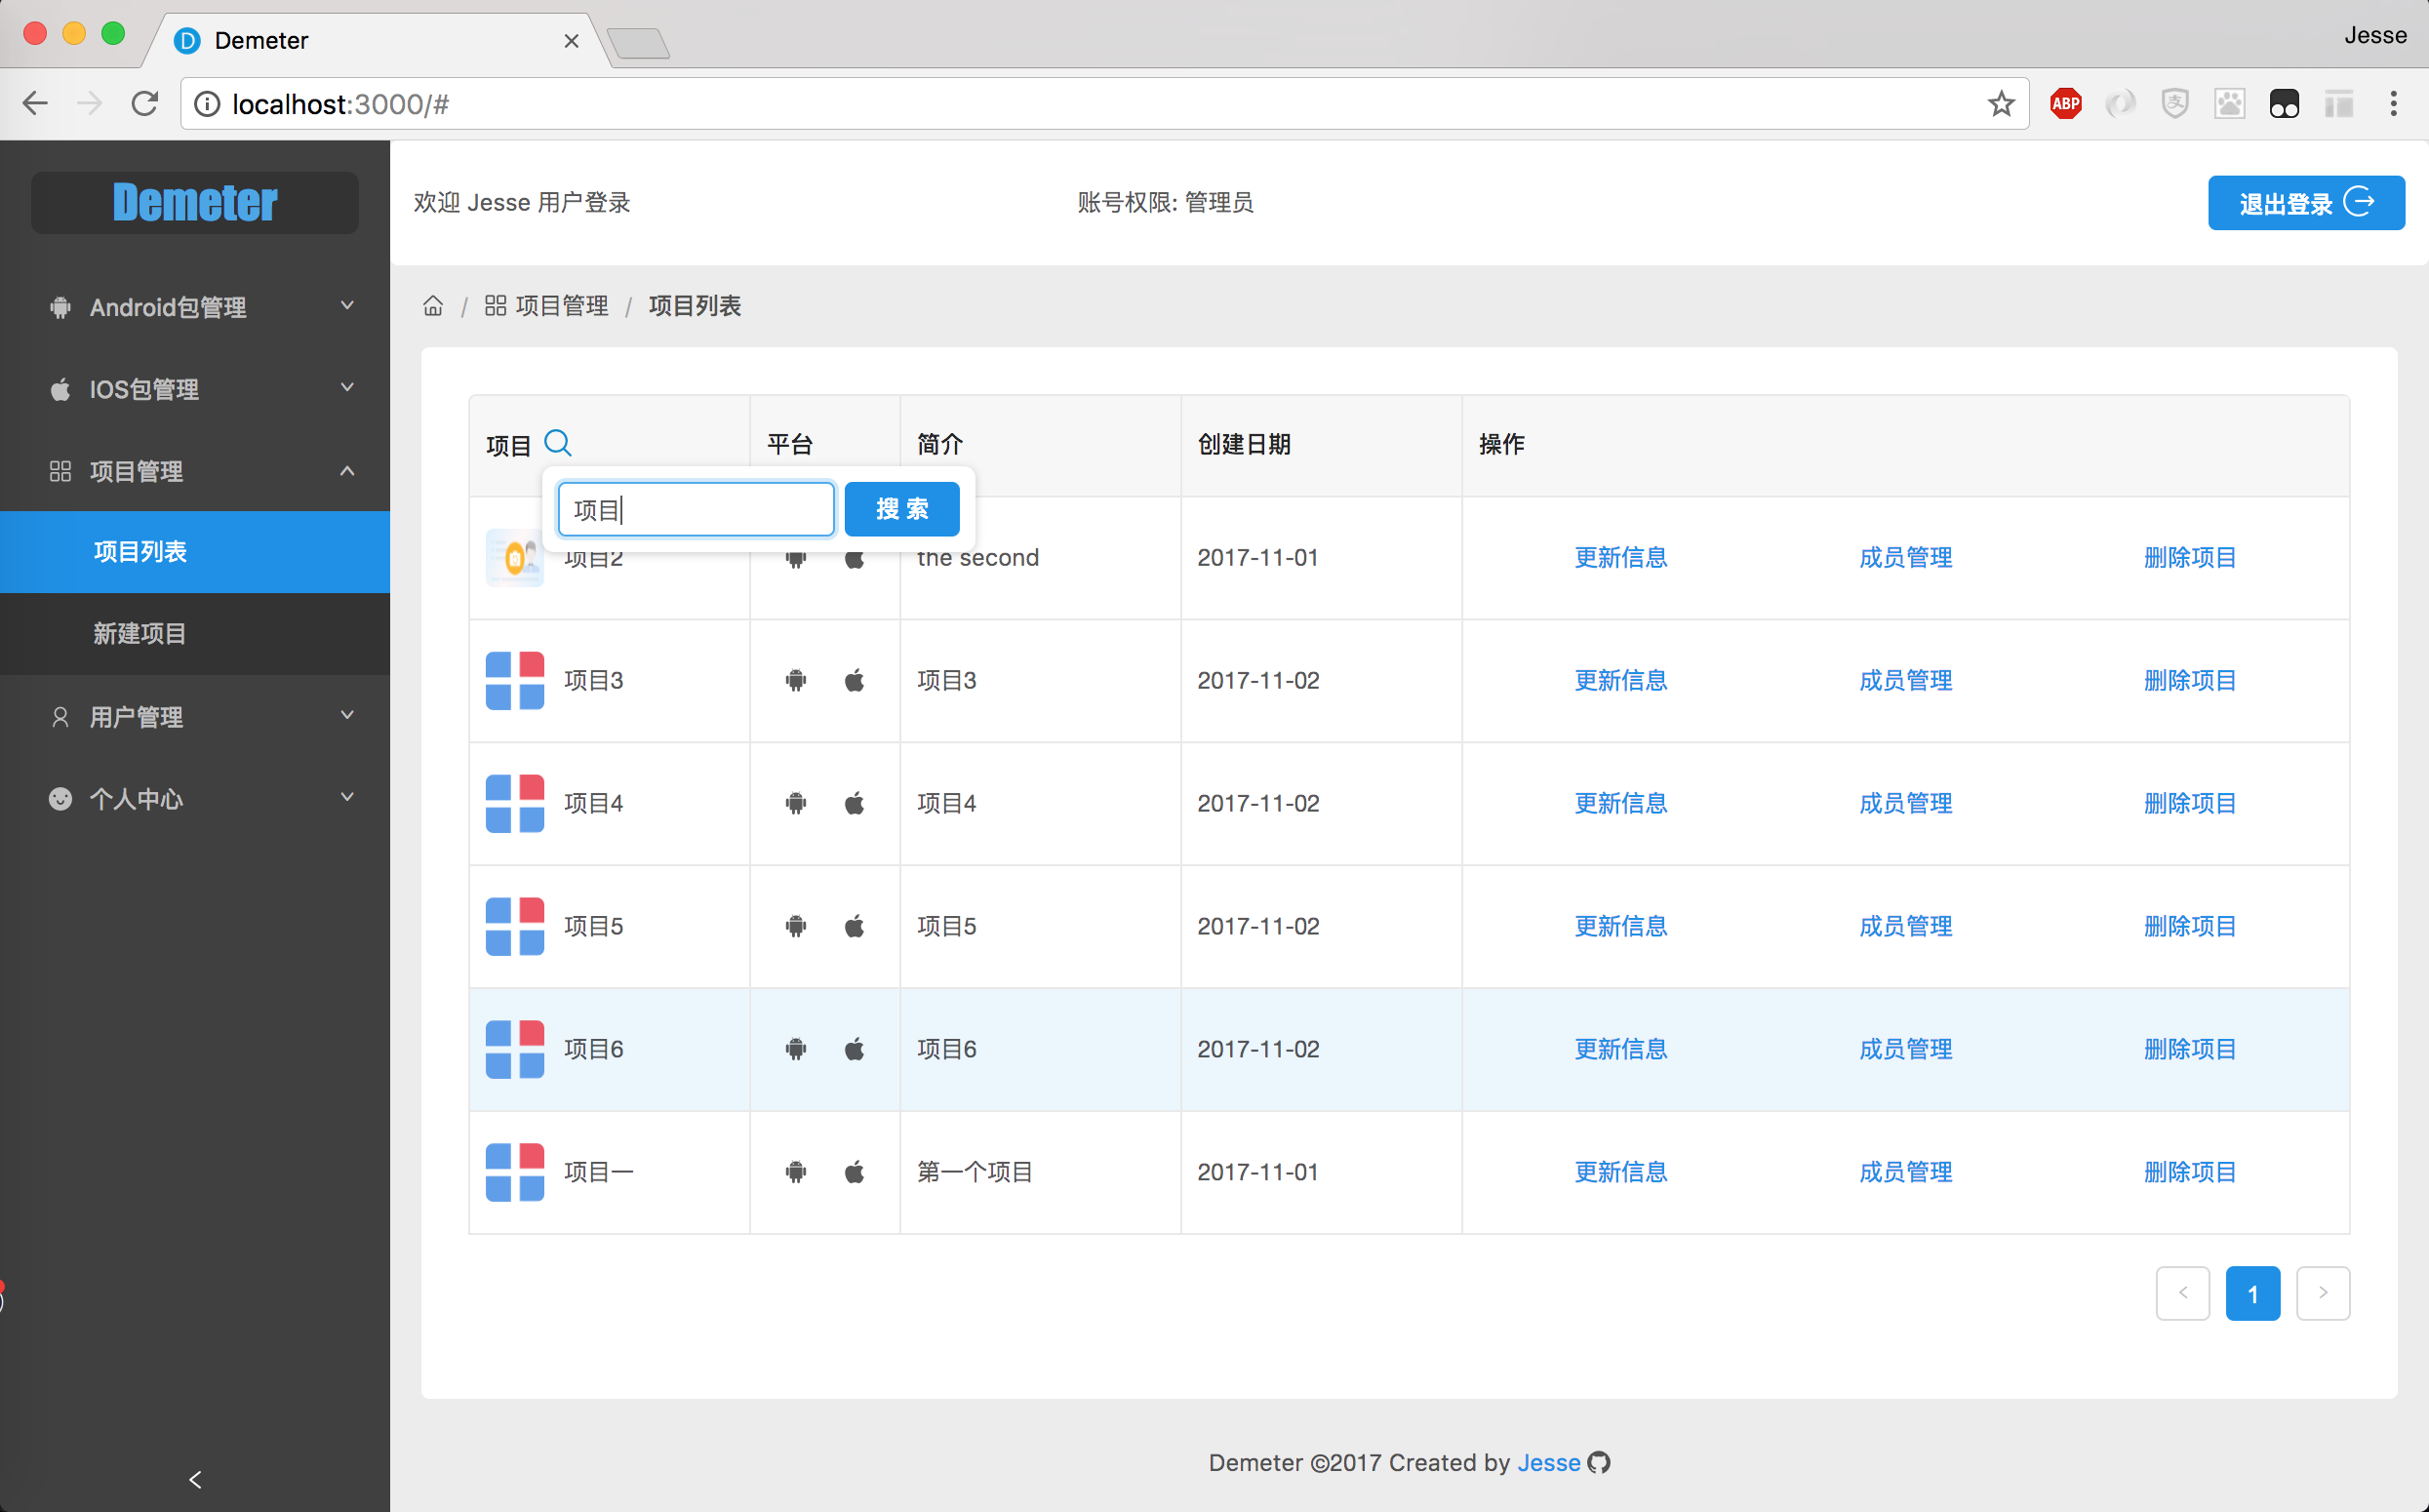Collapse the sidebar with the bottom arrow
Viewport: 2429px width, 1512px height.
tap(195, 1479)
